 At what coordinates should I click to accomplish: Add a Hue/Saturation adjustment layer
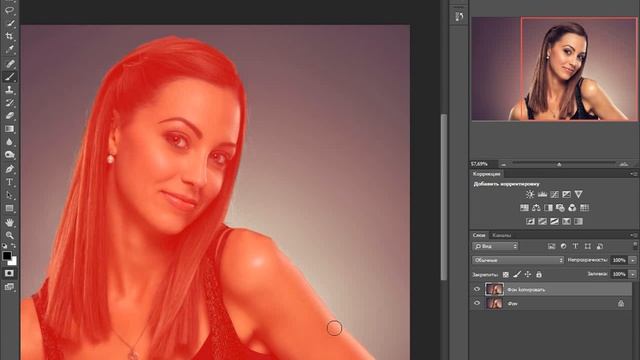point(524,208)
